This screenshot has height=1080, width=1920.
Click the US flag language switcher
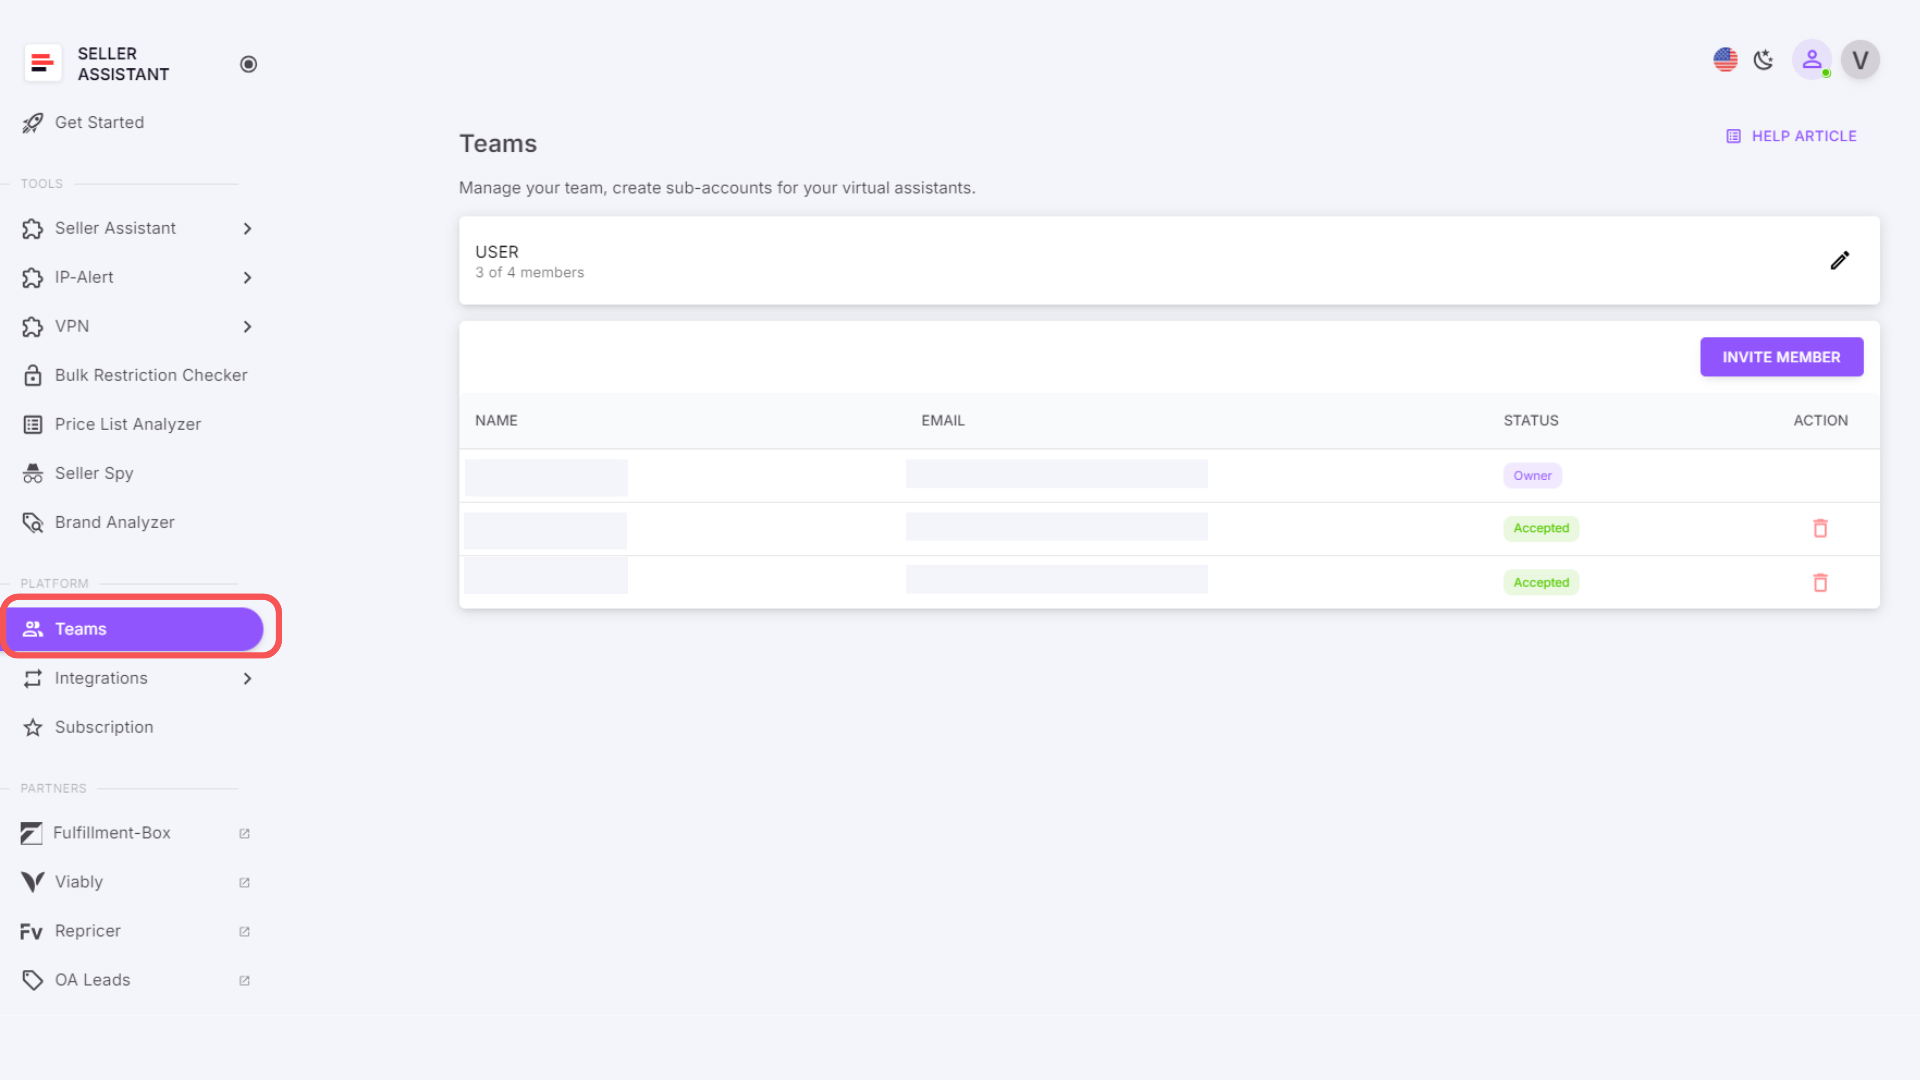pyautogui.click(x=1725, y=59)
